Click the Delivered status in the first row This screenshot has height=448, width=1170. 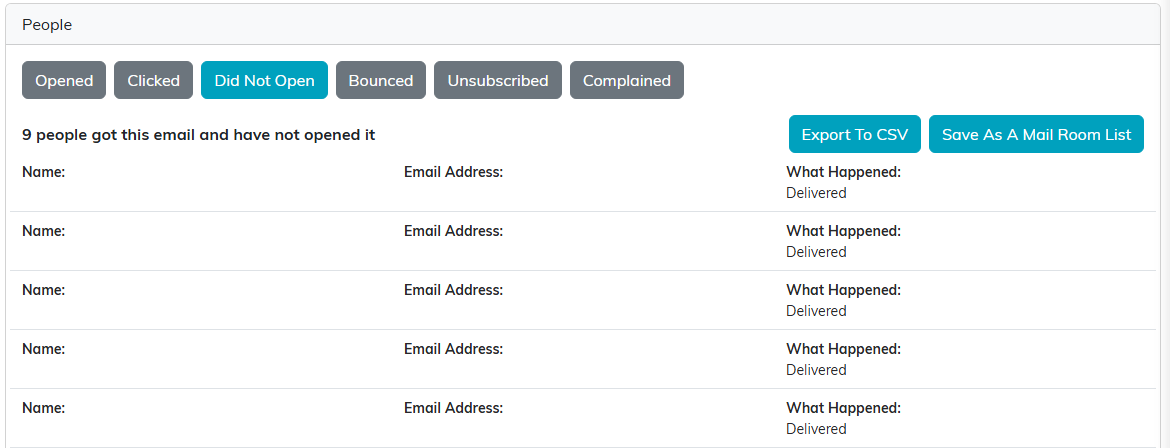[x=816, y=193]
